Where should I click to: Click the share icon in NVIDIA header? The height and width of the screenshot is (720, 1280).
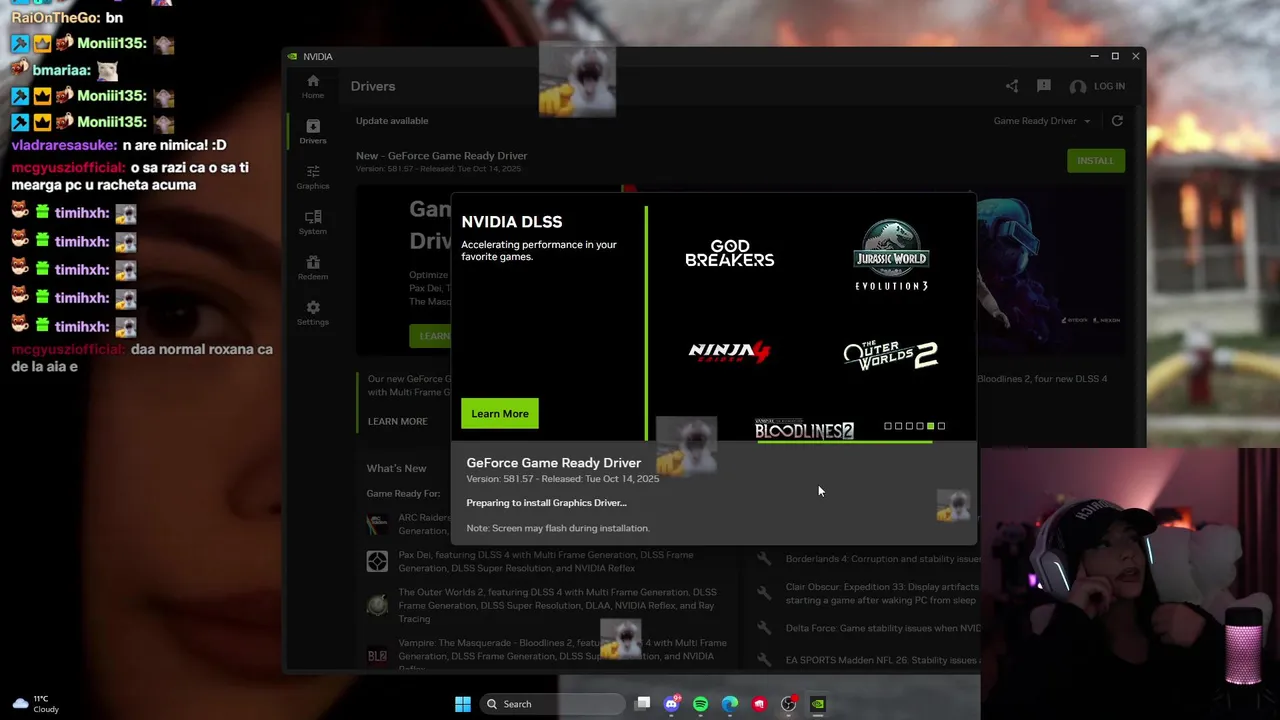tap(1012, 86)
